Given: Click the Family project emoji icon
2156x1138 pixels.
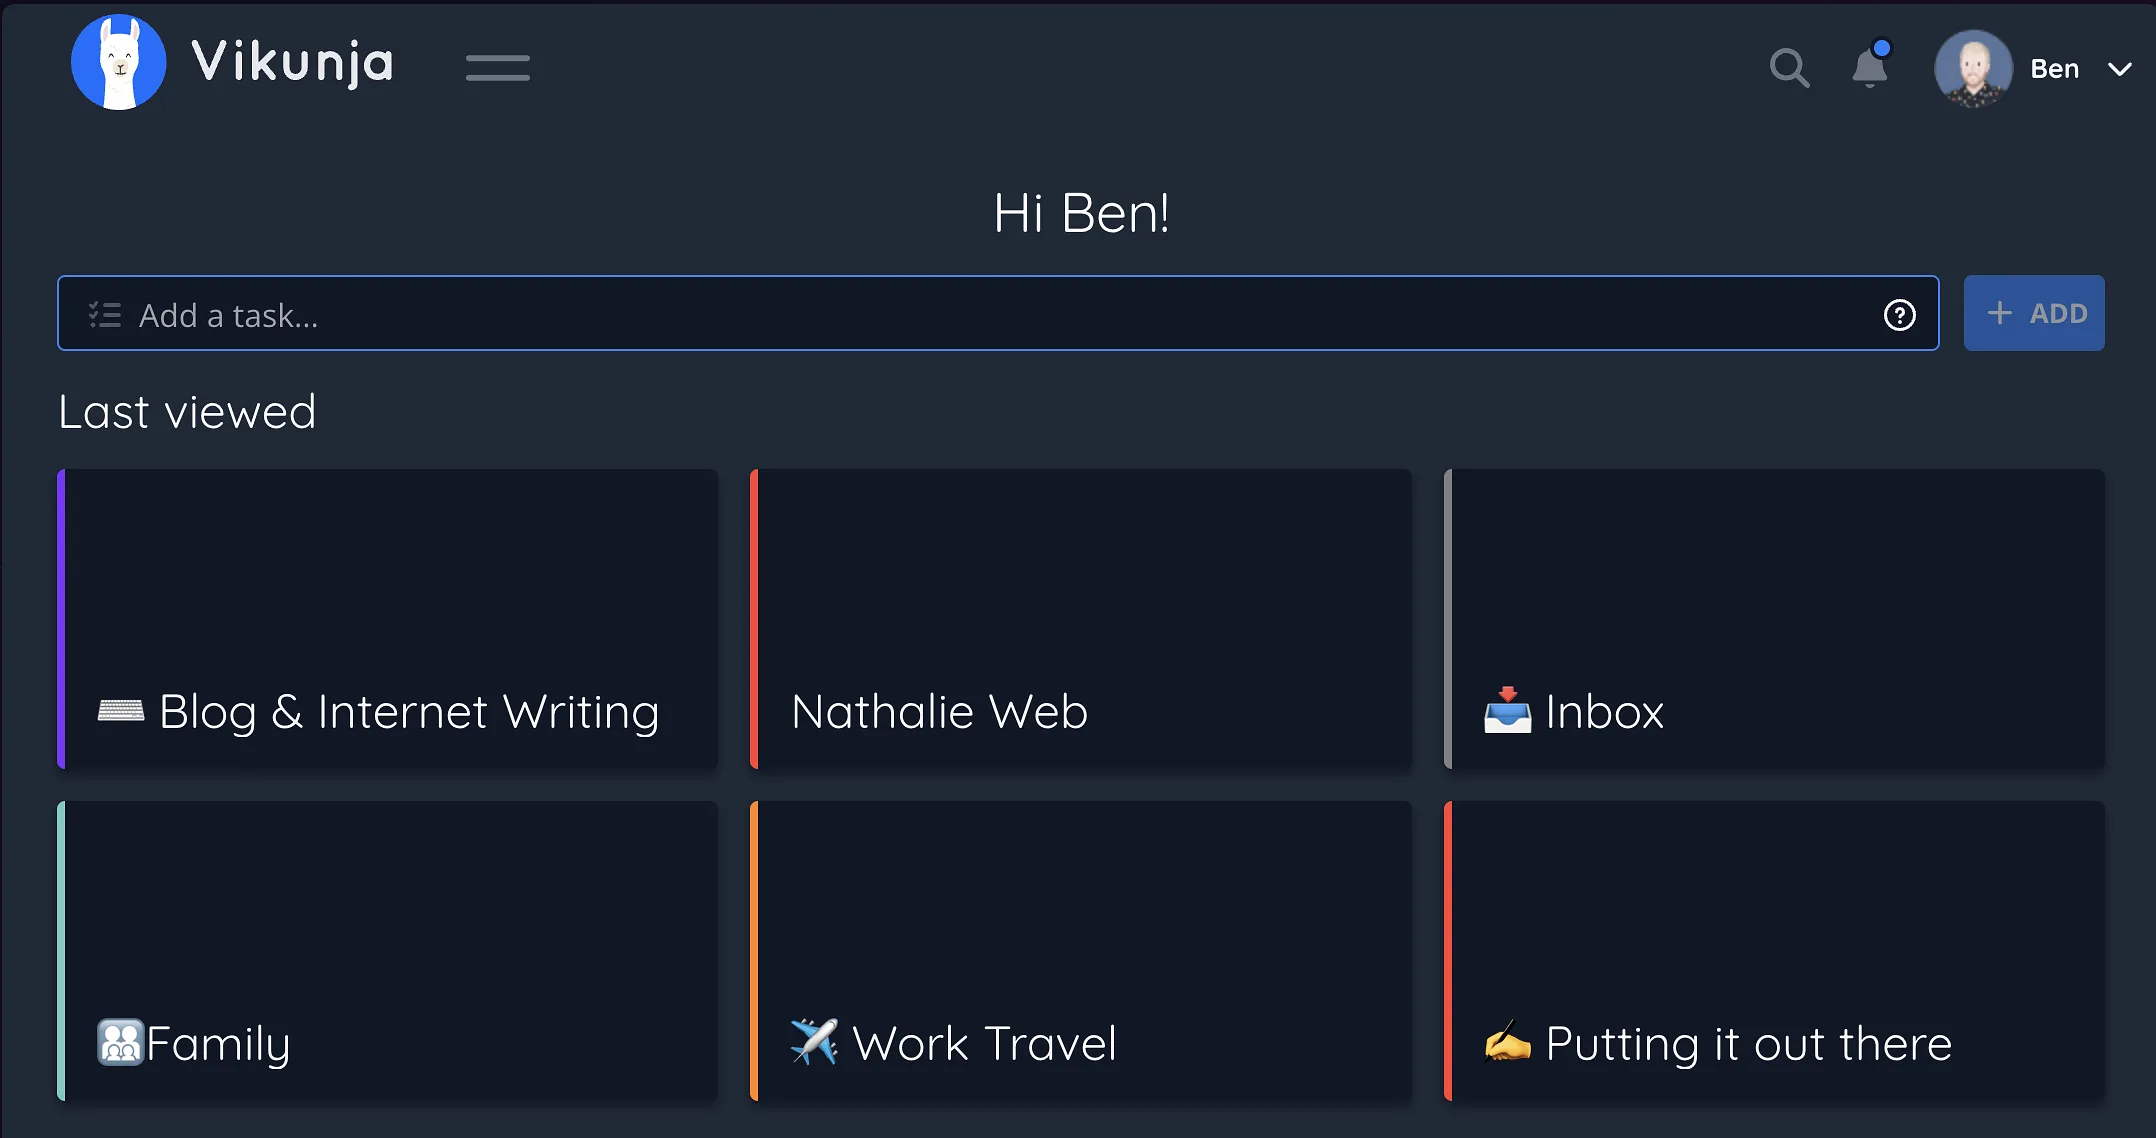Looking at the screenshot, I should [121, 1042].
